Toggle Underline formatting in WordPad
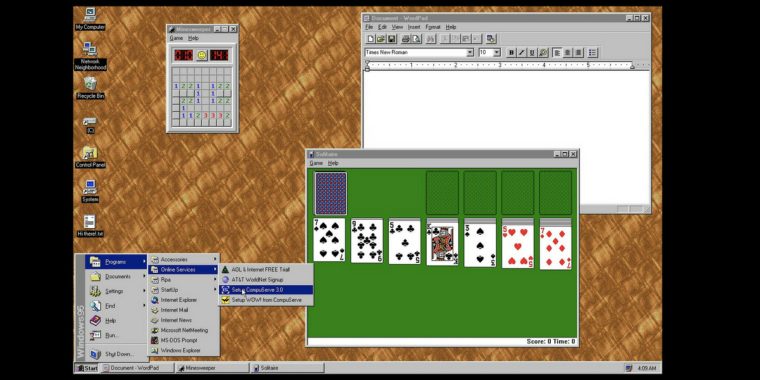Viewport: 760px width, 380px height. [532, 52]
